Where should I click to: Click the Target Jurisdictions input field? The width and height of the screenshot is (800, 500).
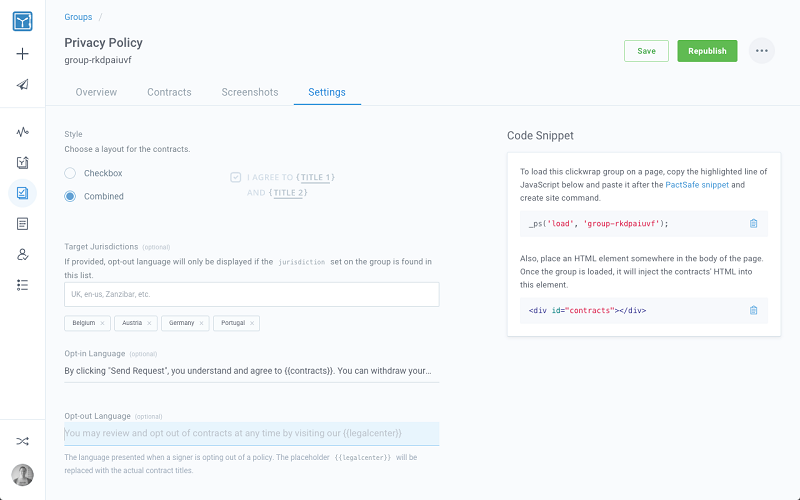(x=251, y=294)
